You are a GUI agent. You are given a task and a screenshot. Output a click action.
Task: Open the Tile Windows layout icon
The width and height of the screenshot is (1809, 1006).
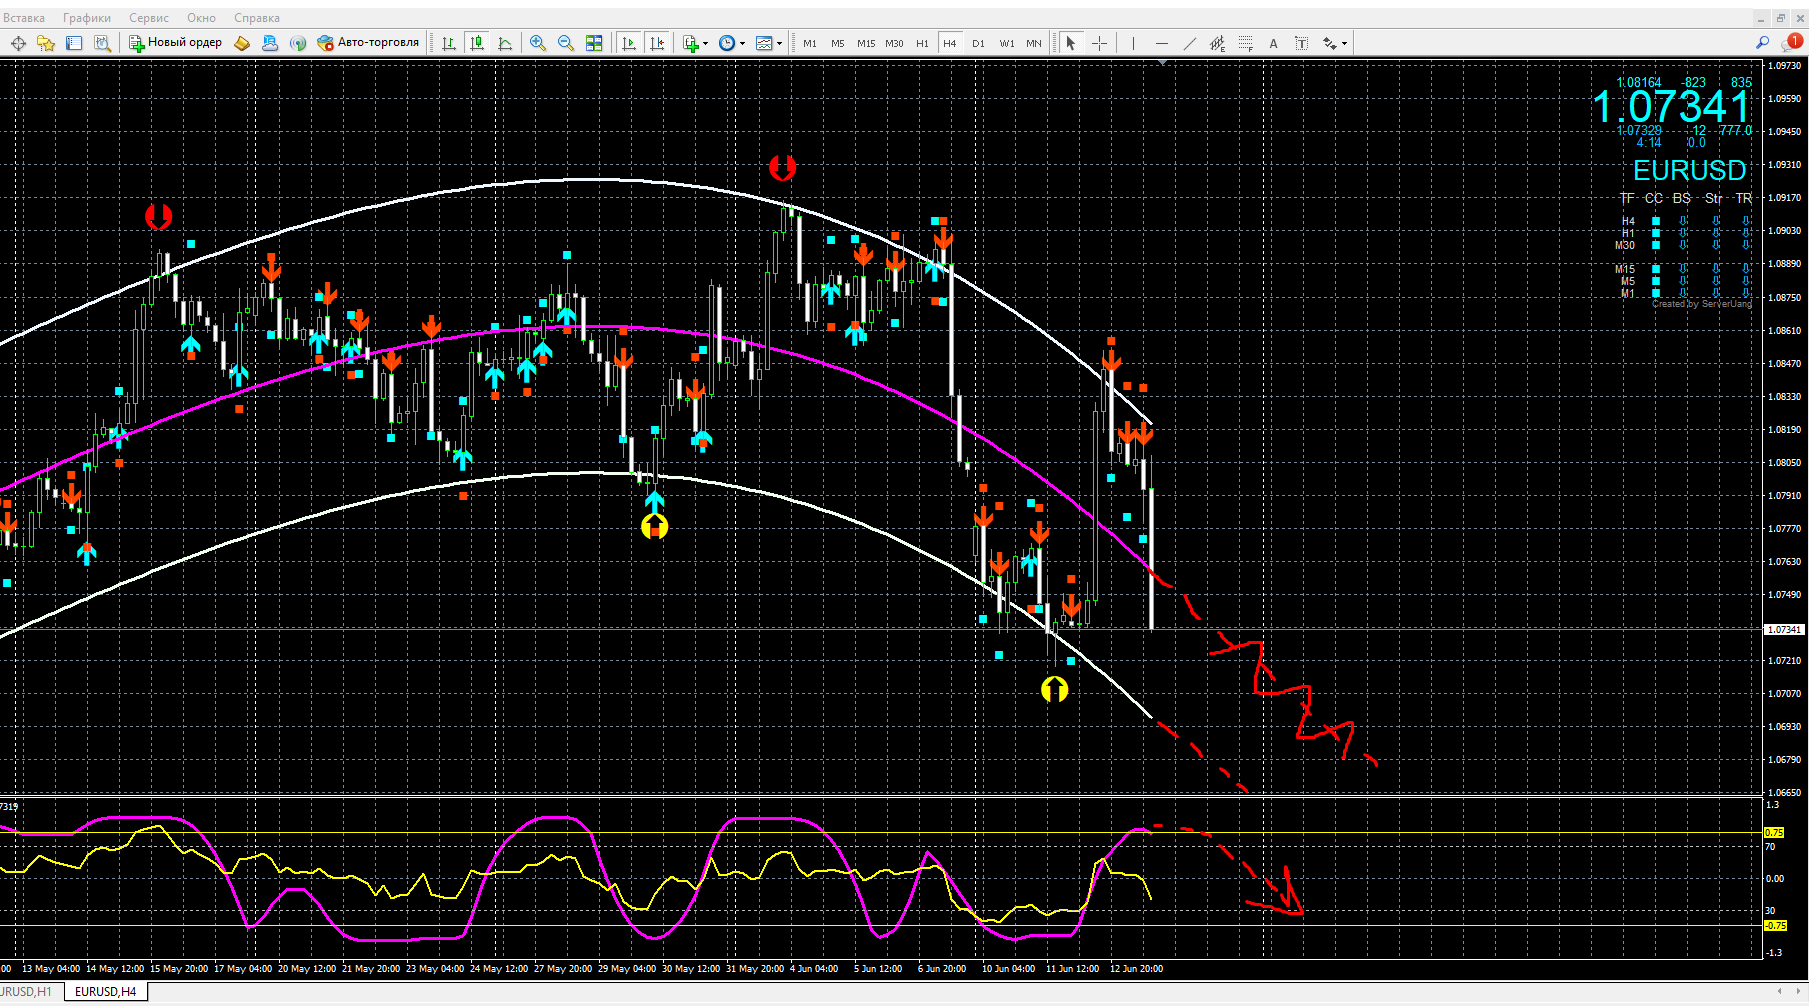pos(594,43)
